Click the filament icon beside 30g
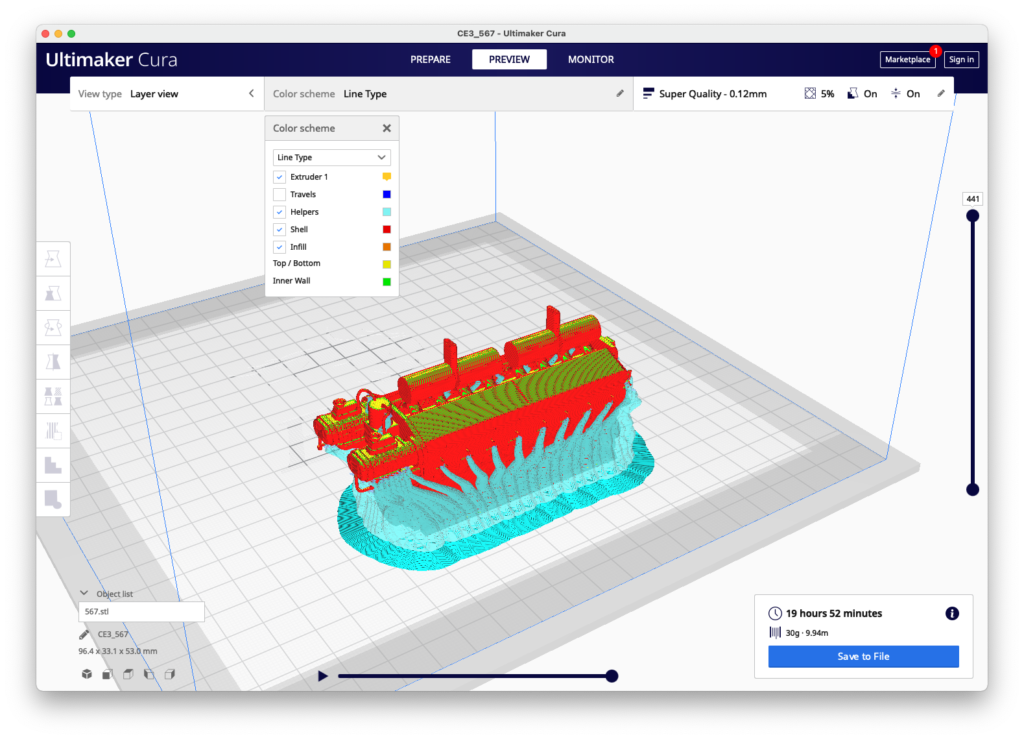This screenshot has height=739, width=1024. tap(775, 632)
